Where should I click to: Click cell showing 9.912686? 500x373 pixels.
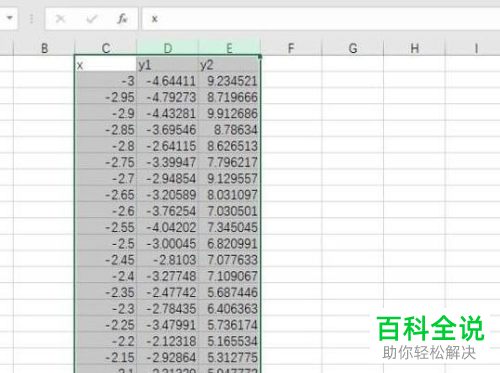click(229, 113)
